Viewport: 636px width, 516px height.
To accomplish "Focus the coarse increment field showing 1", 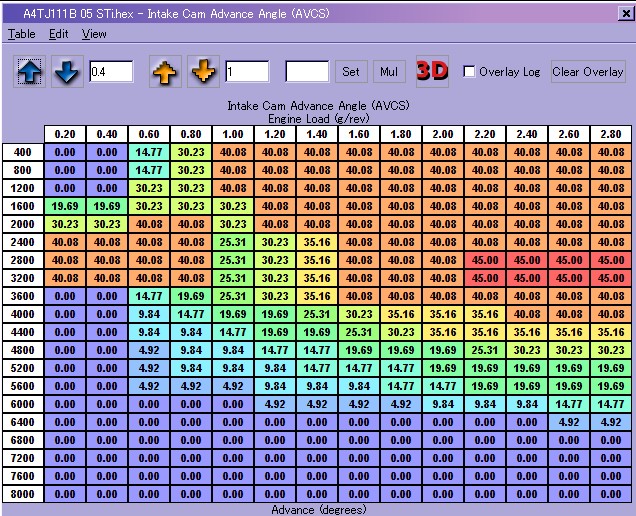I will pos(247,72).
